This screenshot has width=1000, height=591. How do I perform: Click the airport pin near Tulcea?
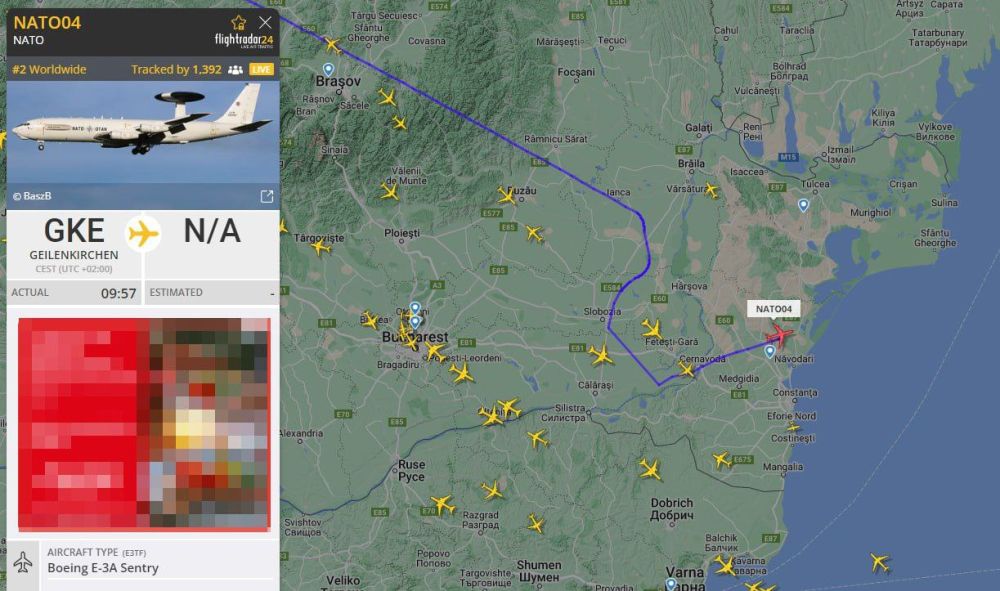tap(804, 205)
